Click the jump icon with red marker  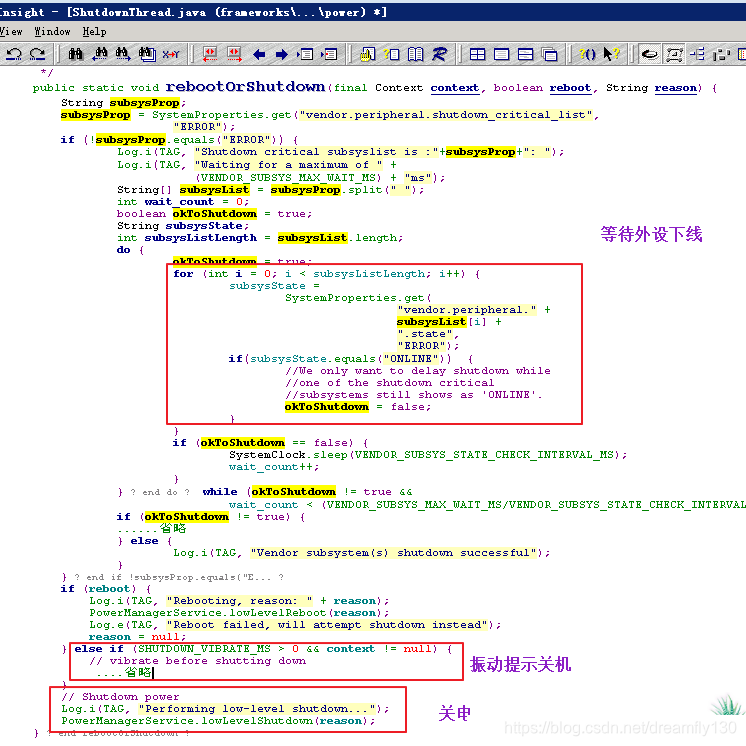pos(329,54)
